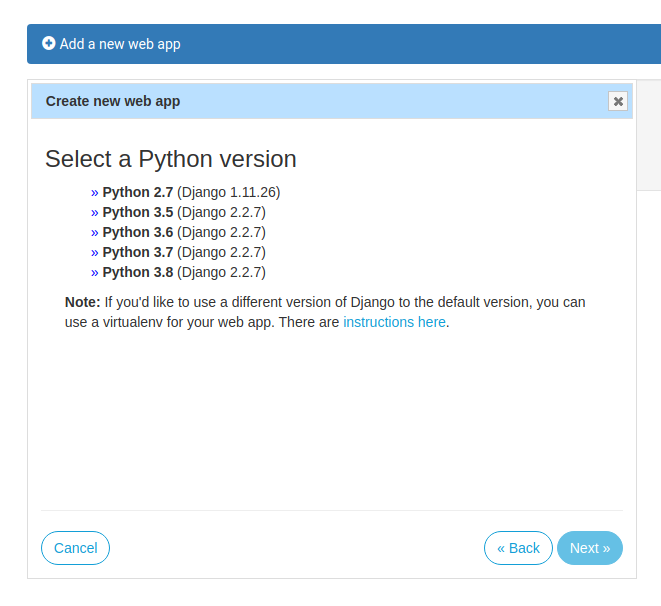The width and height of the screenshot is (661, 606).
Task: Choose Python 3.5 option
Action: [178, 212]
